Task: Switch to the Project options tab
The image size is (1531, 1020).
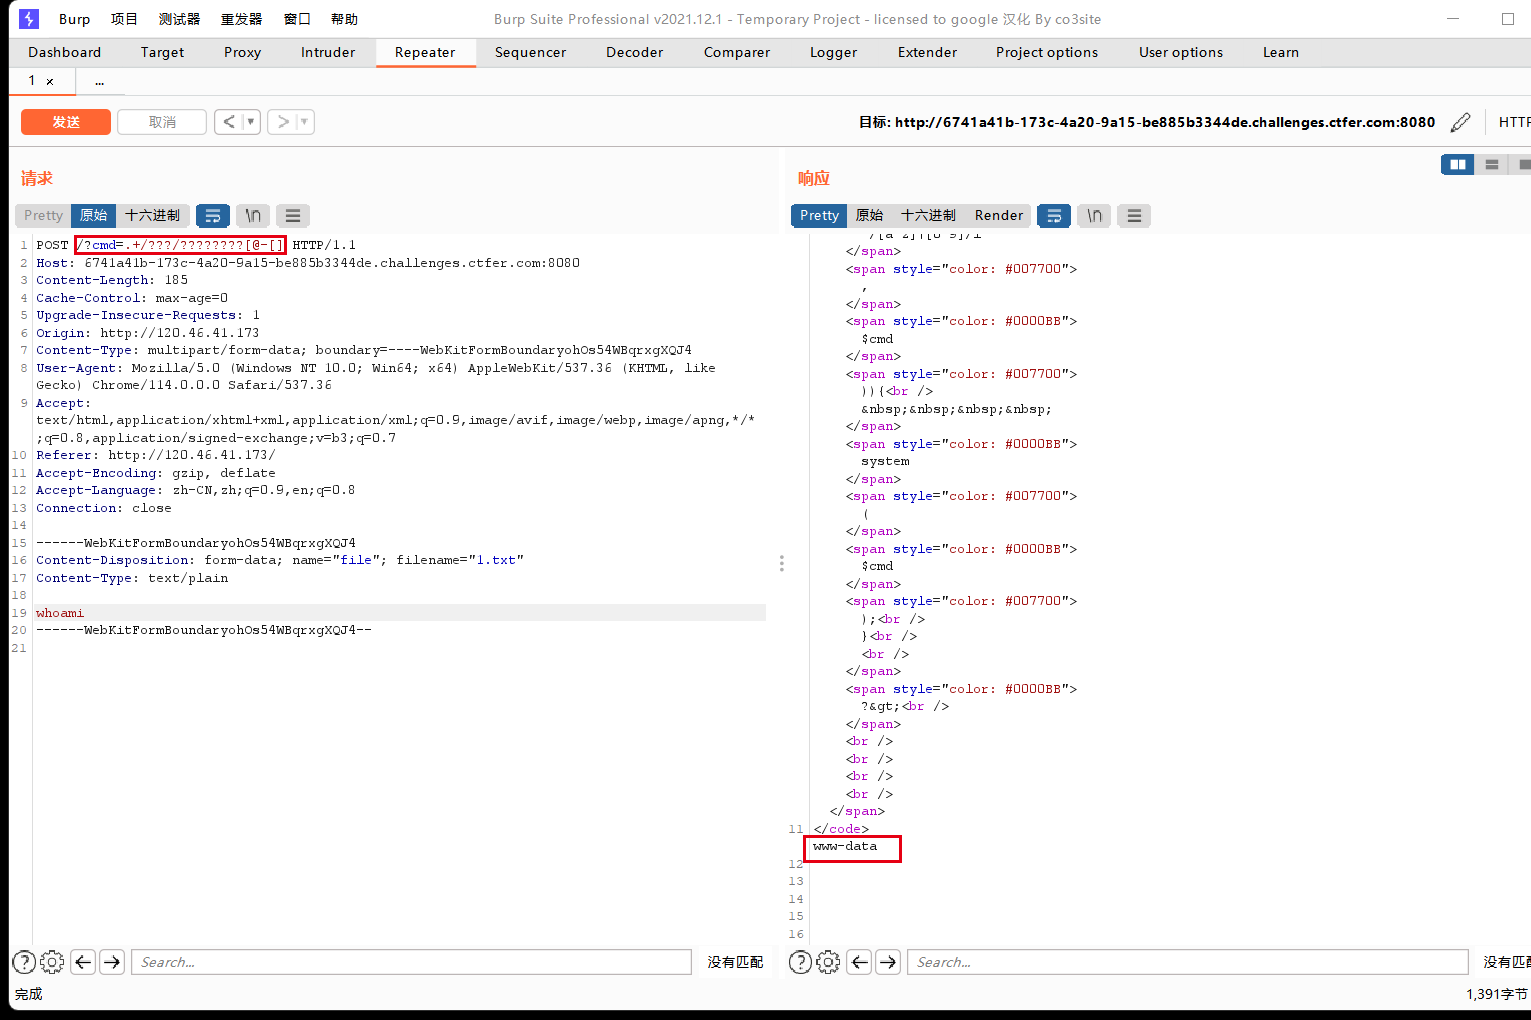Action: tap(1047, 52)
